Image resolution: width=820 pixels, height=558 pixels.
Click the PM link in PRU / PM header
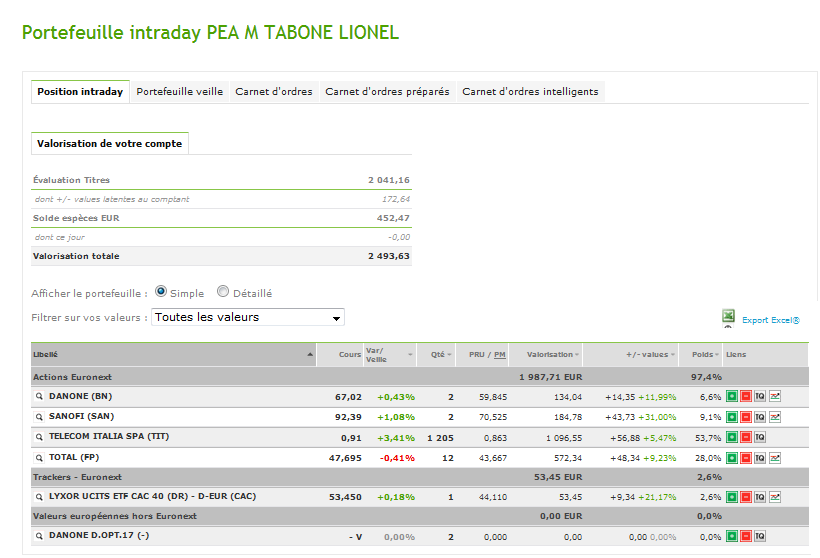pyautogui.click(x=499, y=355)
